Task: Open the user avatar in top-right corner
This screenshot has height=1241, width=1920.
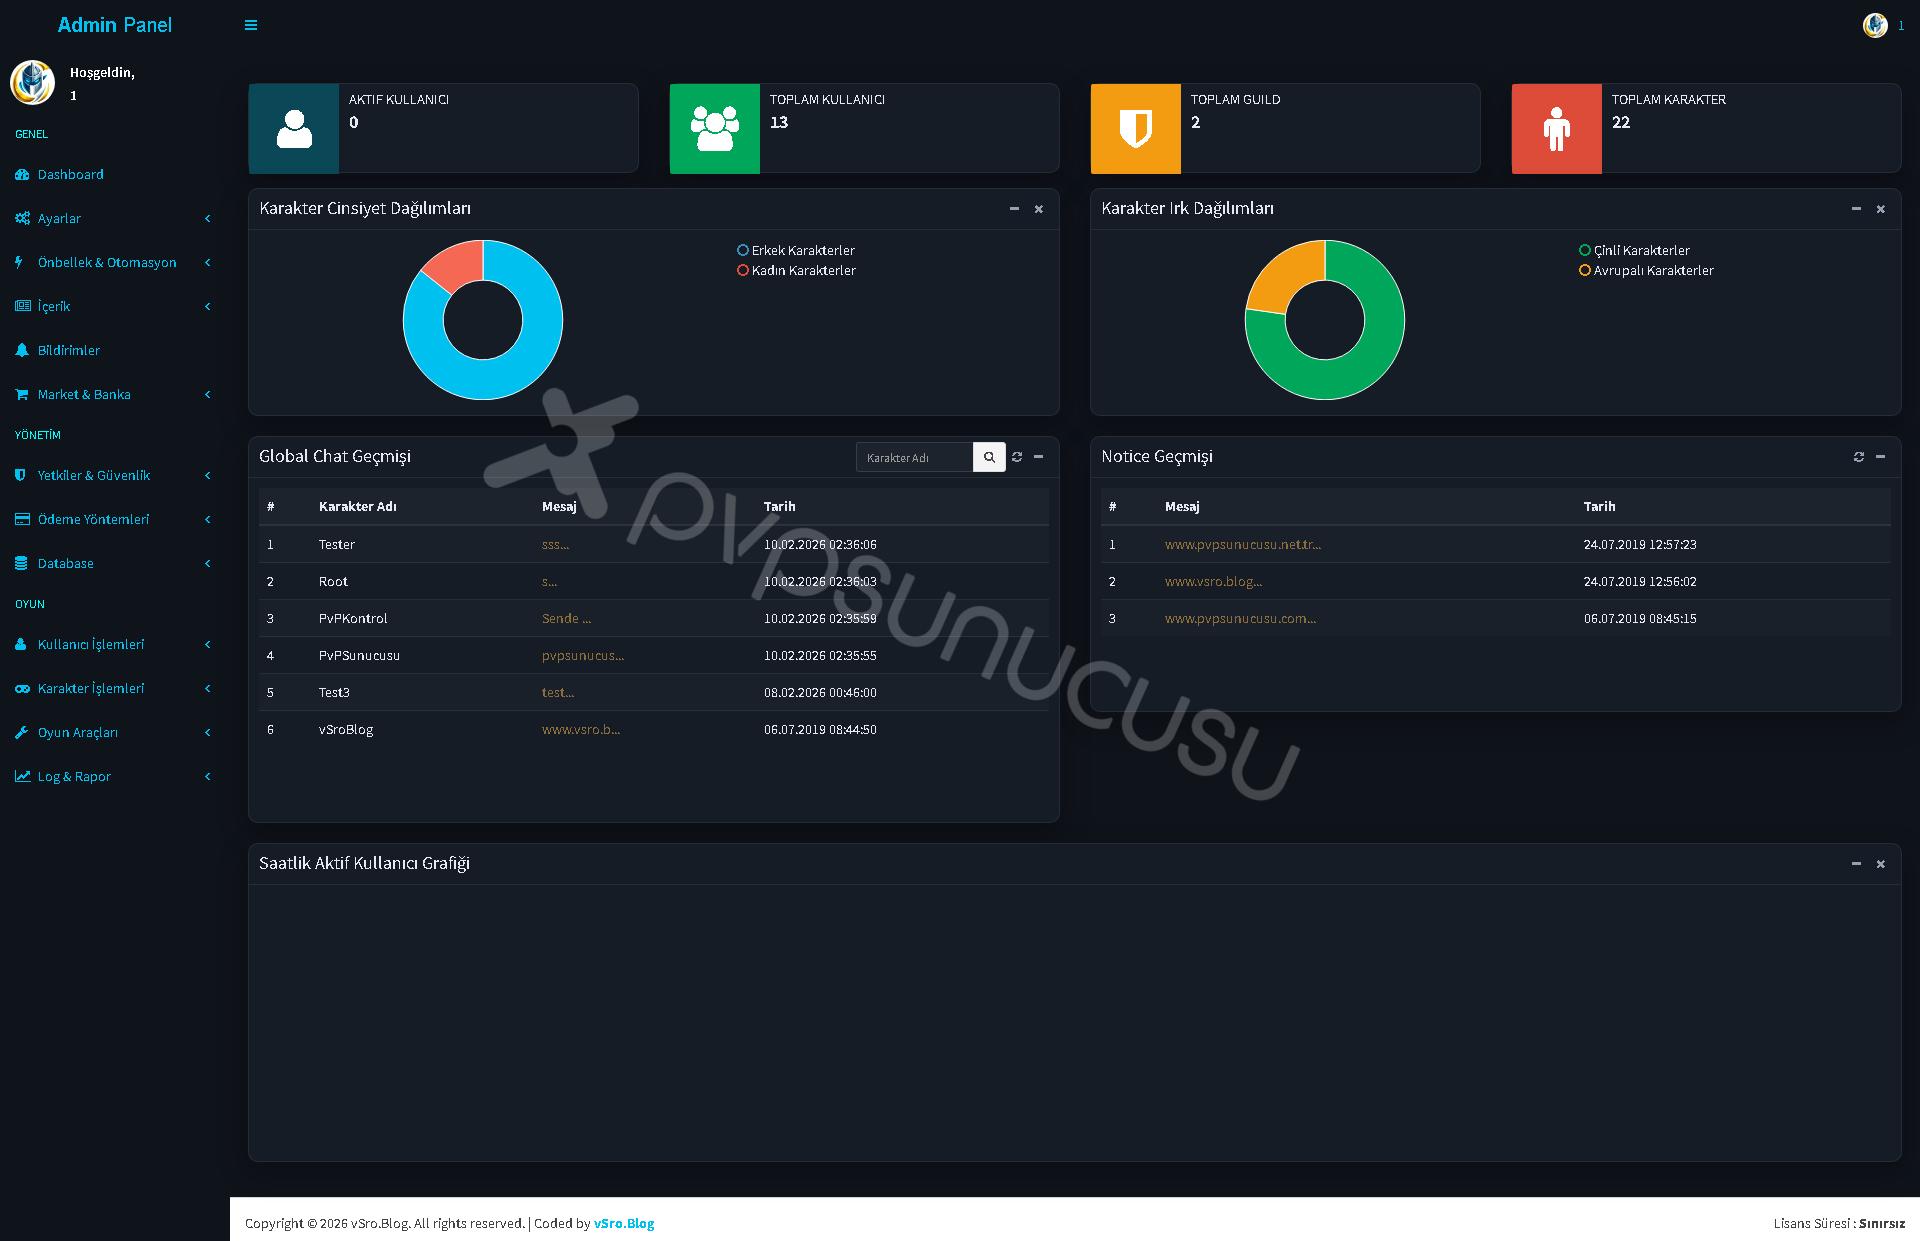Action: coord(1875,25)
